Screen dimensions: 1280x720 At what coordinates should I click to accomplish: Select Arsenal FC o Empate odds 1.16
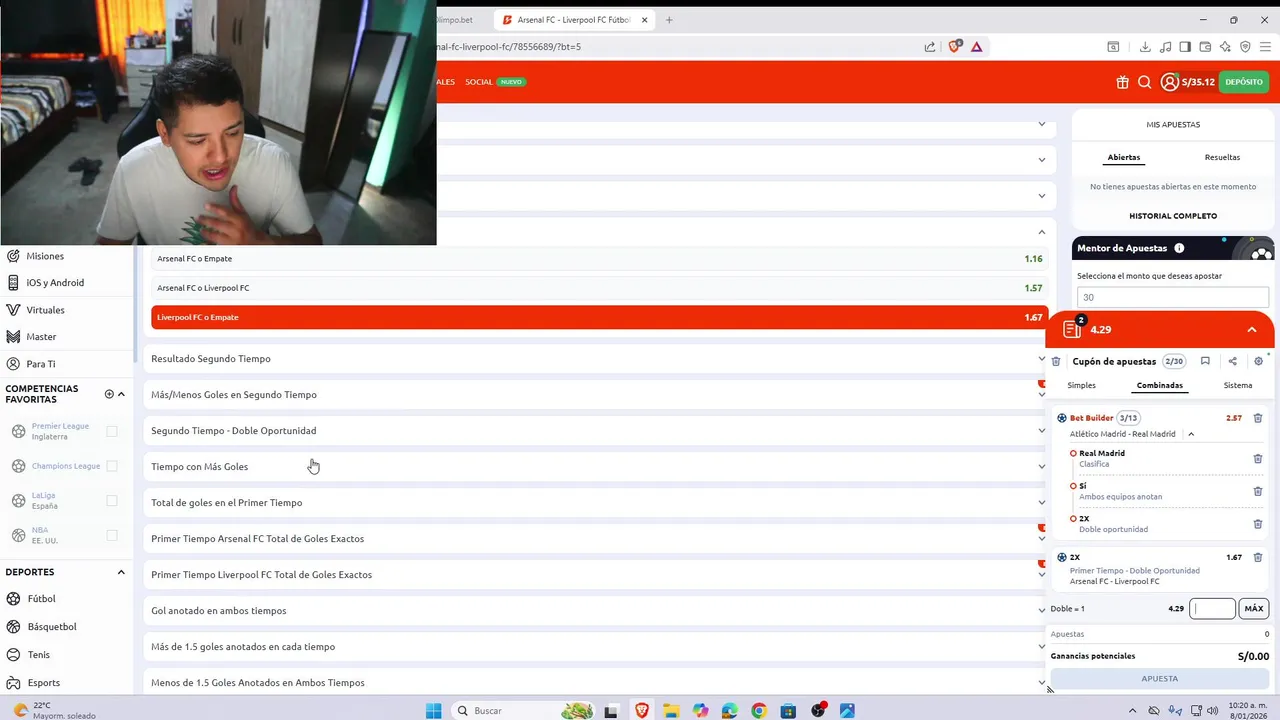tap(599, 259)
